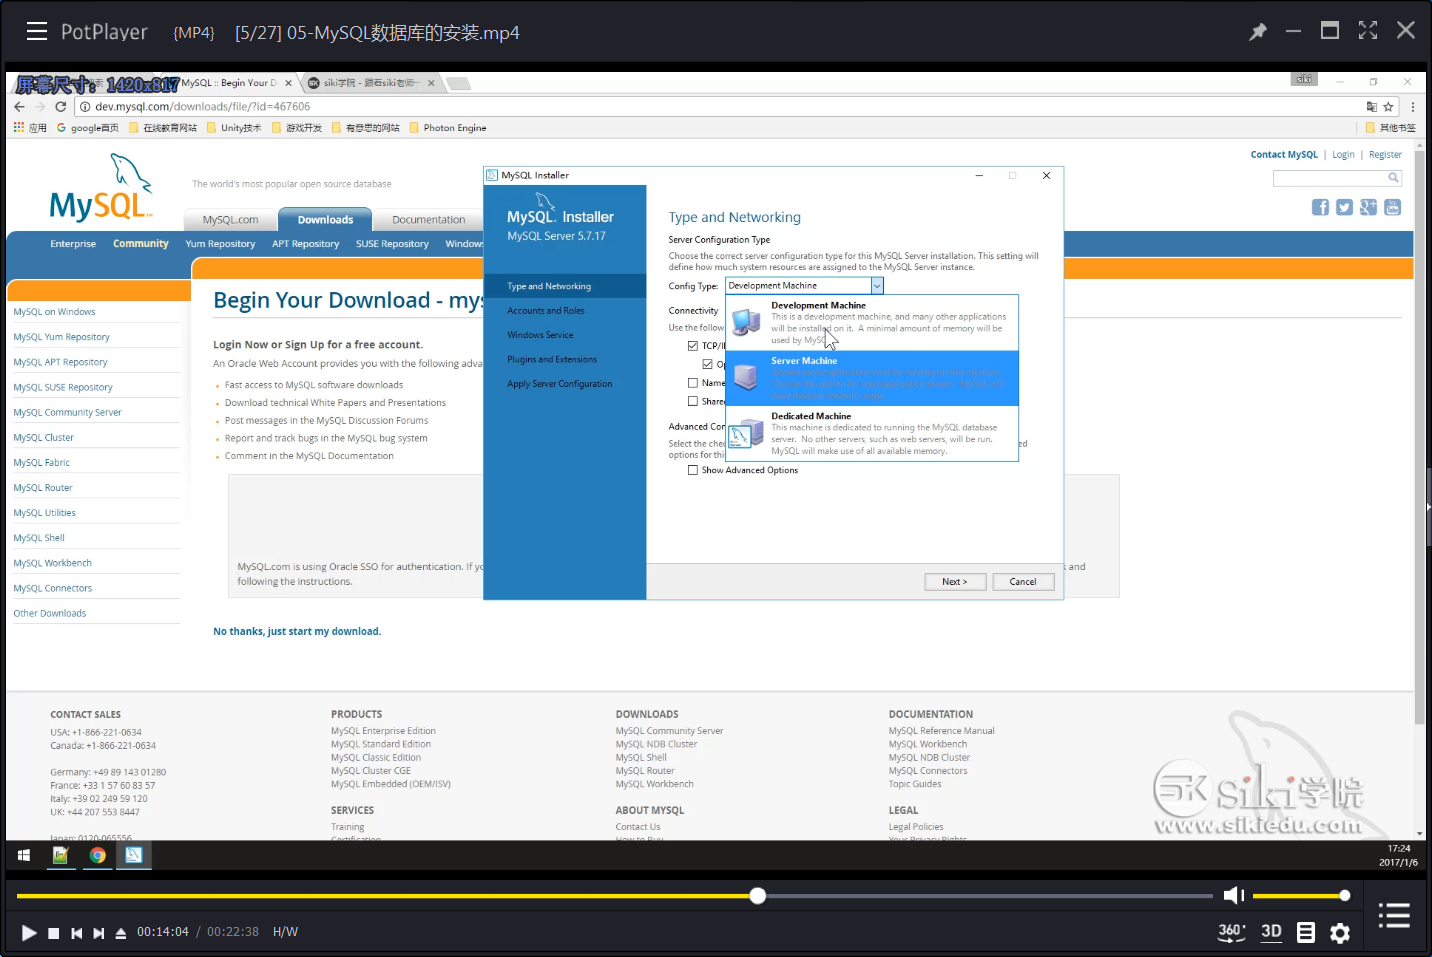Open a file with the eject icon
The image size is (1432, 957).
click(121, 933)
